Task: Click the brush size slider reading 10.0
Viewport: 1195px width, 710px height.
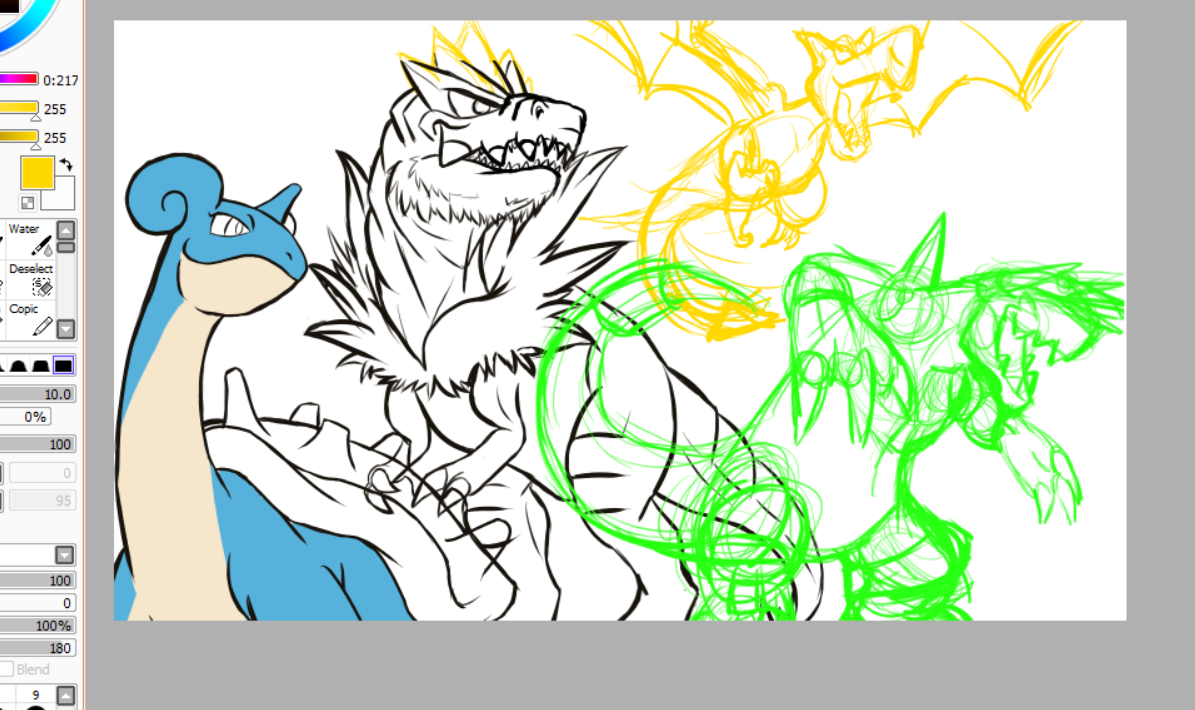Action: pyautogui.click(x=37, y=394)
